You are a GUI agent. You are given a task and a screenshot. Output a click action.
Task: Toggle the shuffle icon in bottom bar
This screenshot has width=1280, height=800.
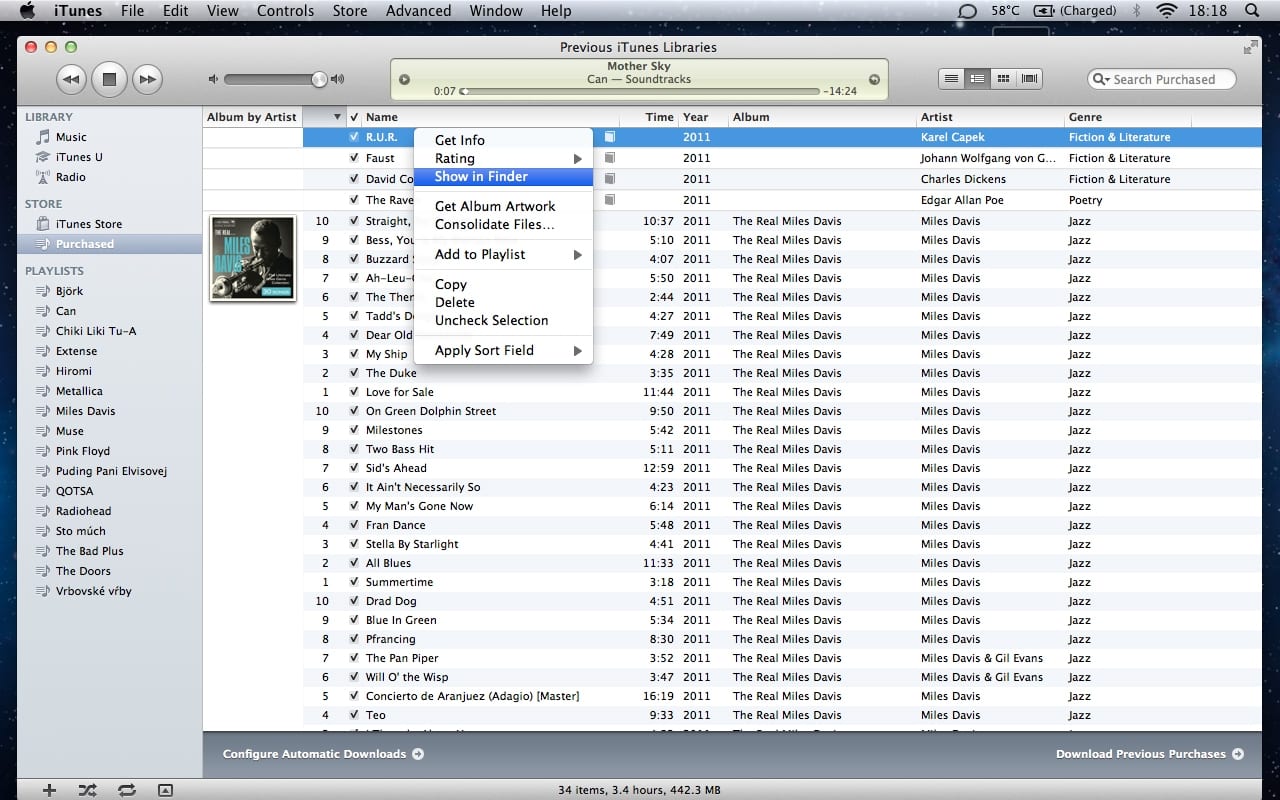(x=88, y=790)
